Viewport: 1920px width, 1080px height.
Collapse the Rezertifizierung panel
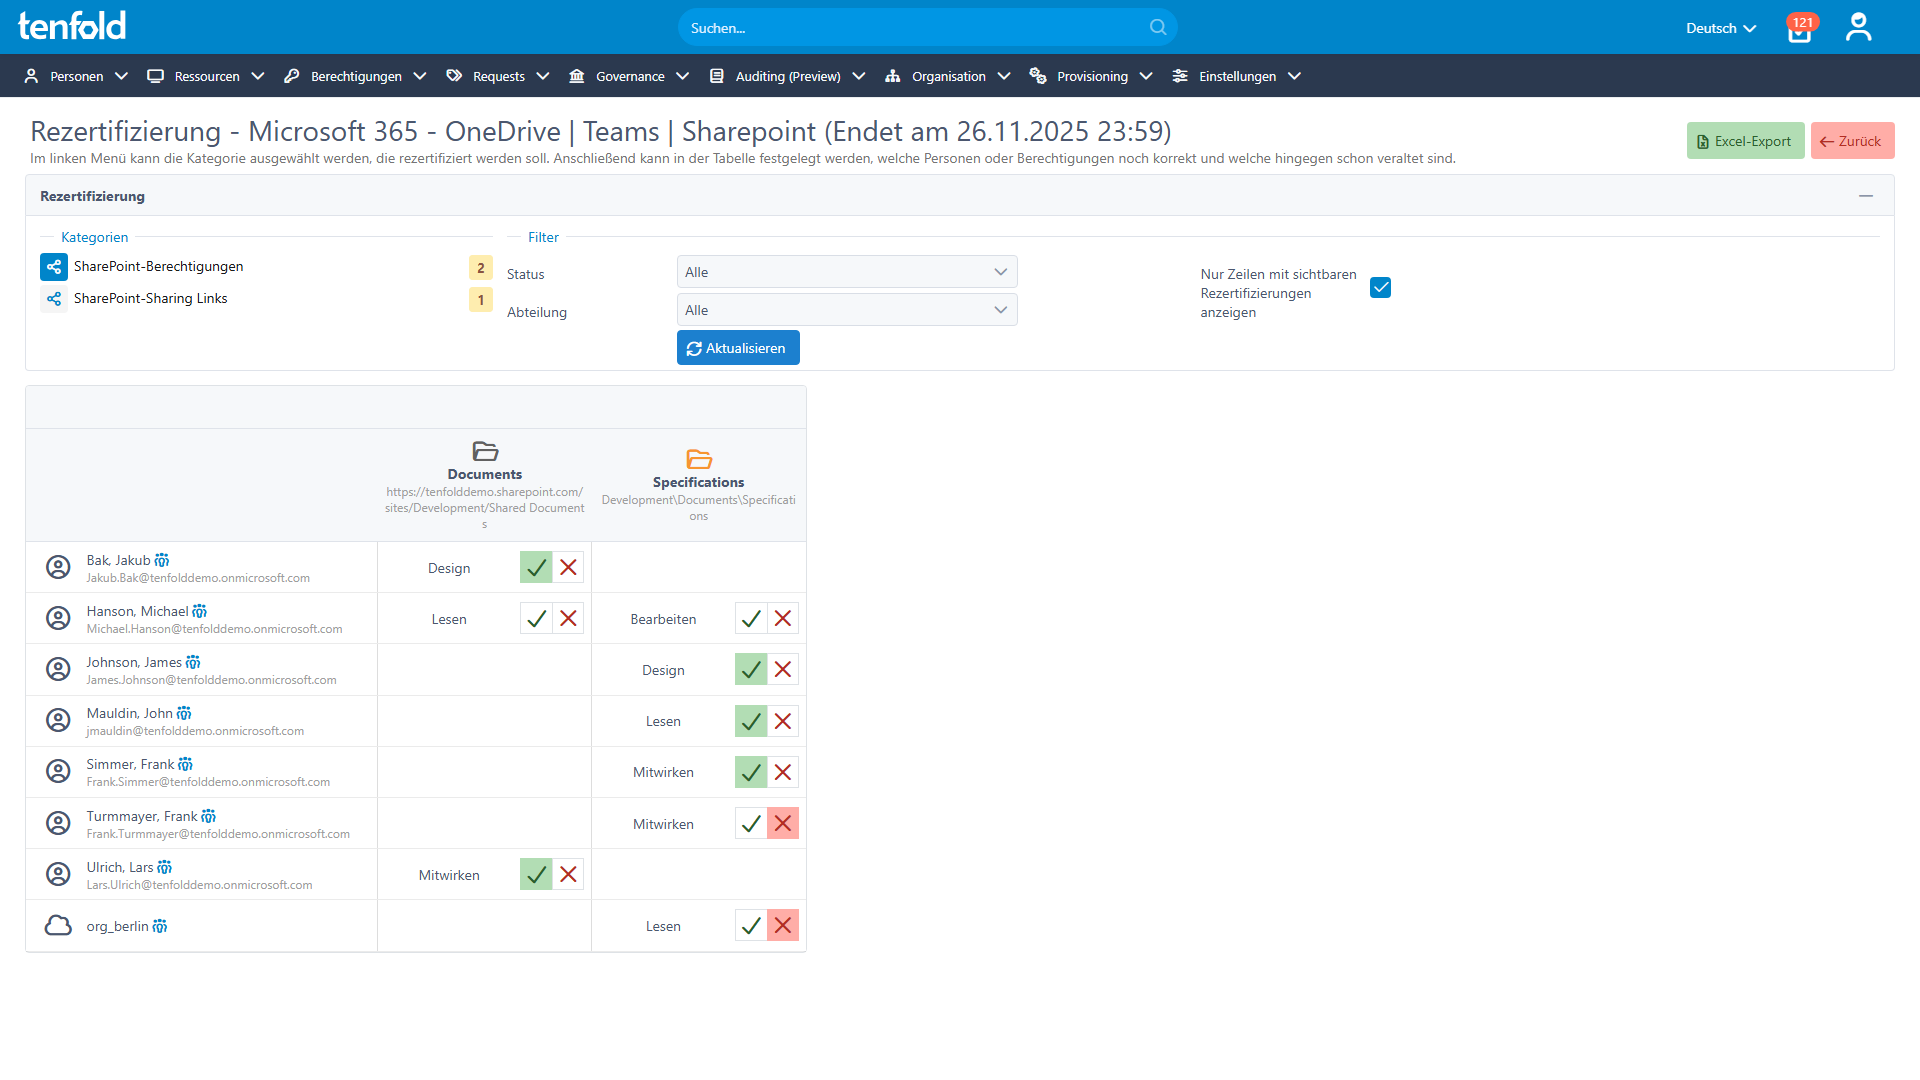pyautogui.click(x=1867, y=196)
